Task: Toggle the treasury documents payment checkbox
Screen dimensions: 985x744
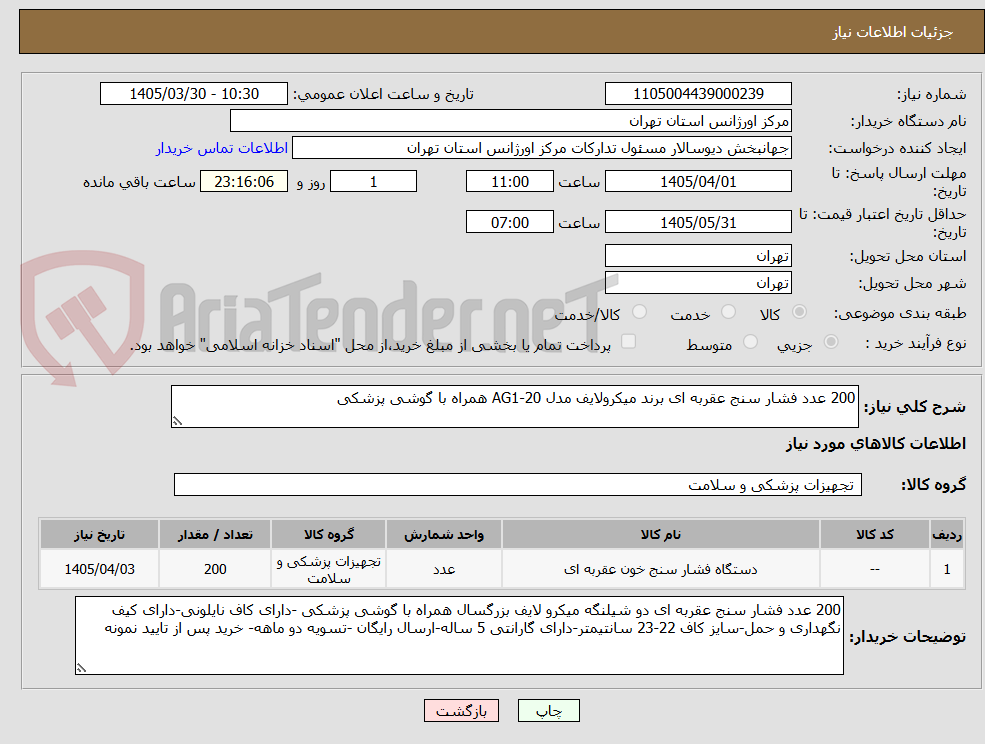Action: point(628,341)
